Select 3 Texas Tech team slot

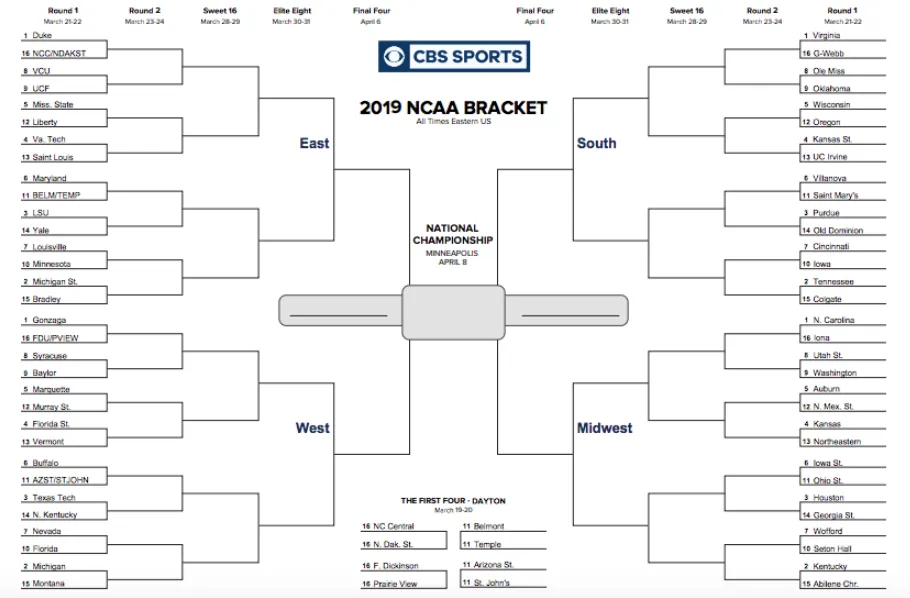64,498
